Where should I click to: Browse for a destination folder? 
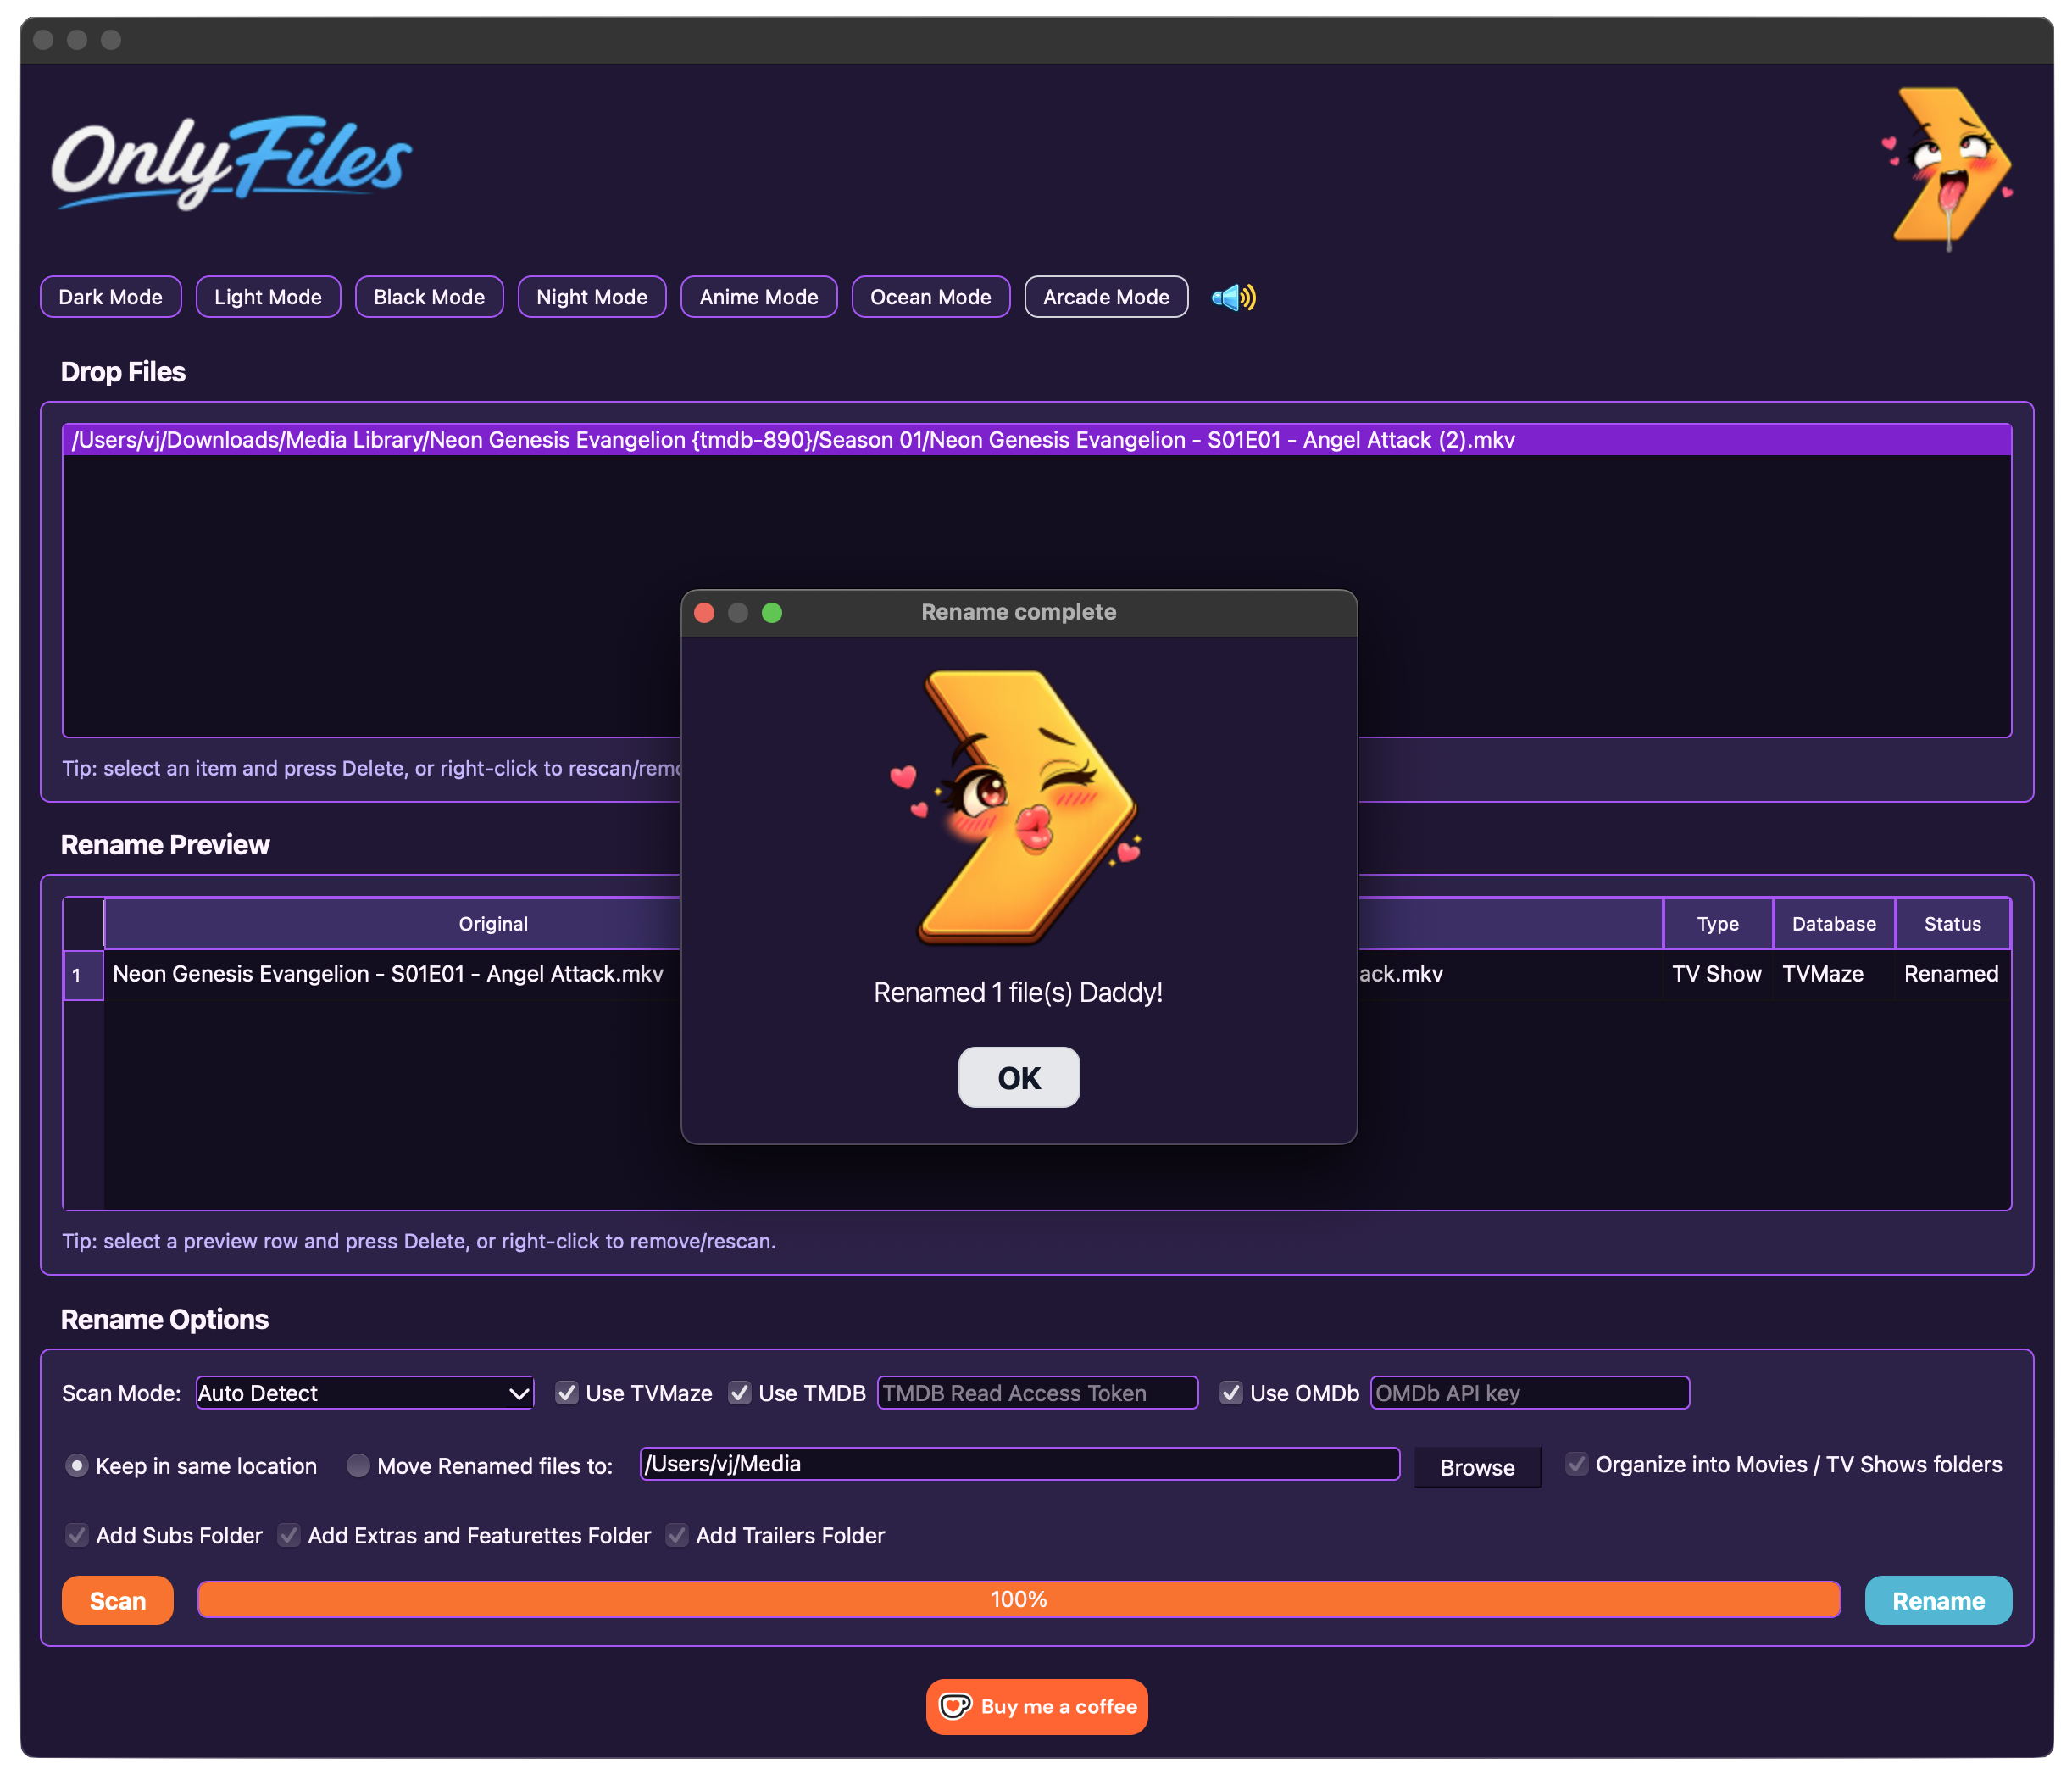click(x=1477, y=1467)
